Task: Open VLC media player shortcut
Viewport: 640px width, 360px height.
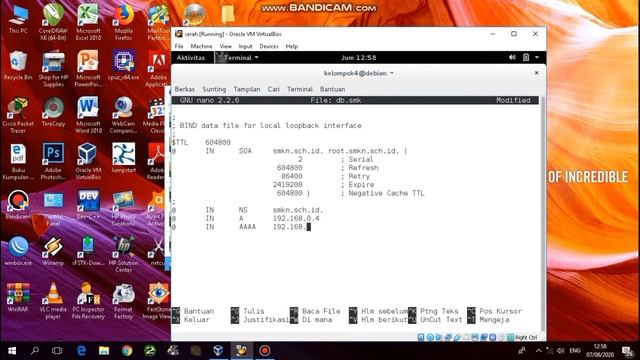Action: [53, 301]
